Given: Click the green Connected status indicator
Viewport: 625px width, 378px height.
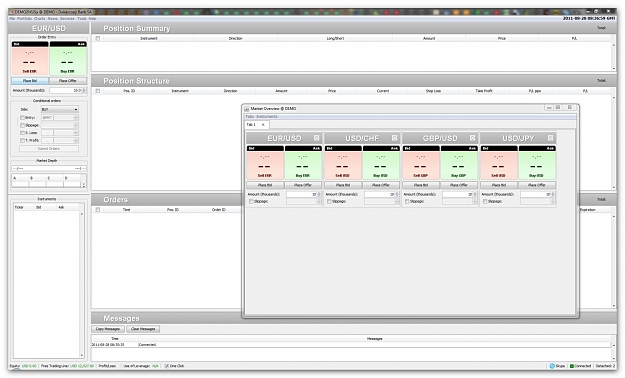Looking at the screenshot, I should (572, 366).
